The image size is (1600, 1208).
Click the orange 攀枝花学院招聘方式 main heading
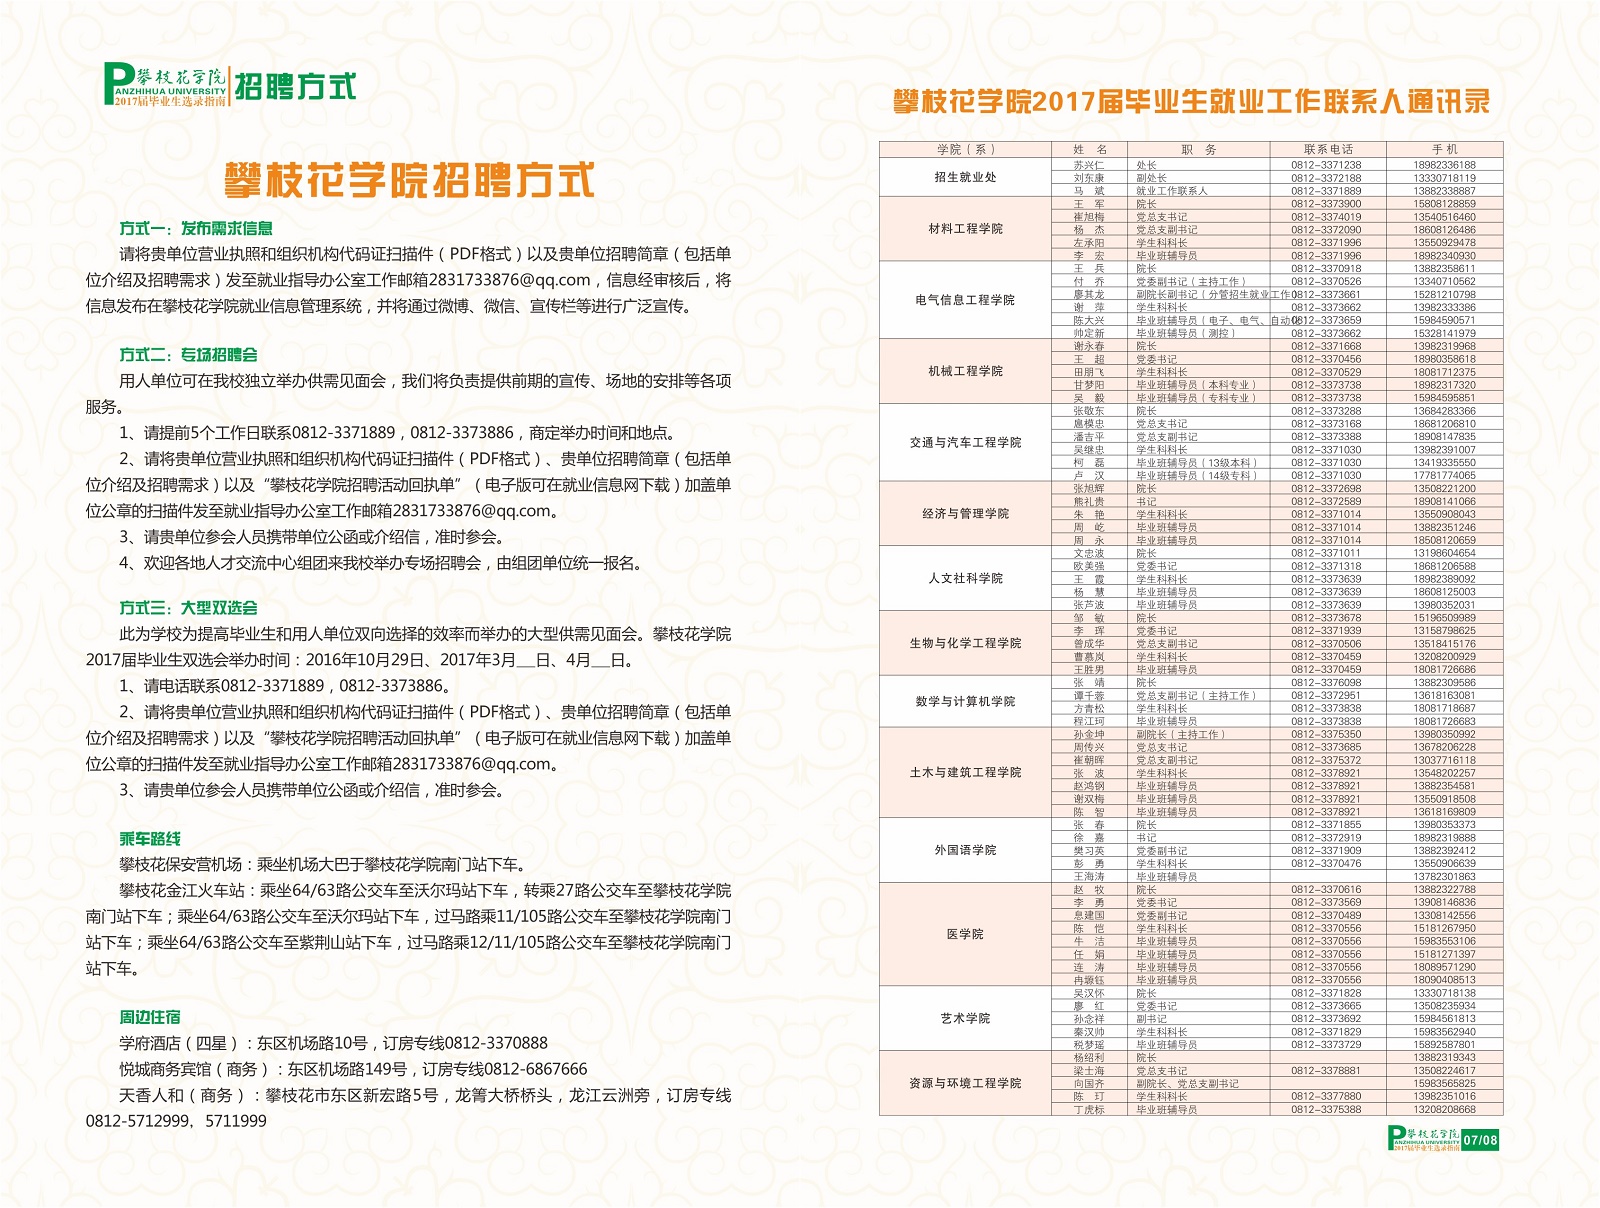409,181
